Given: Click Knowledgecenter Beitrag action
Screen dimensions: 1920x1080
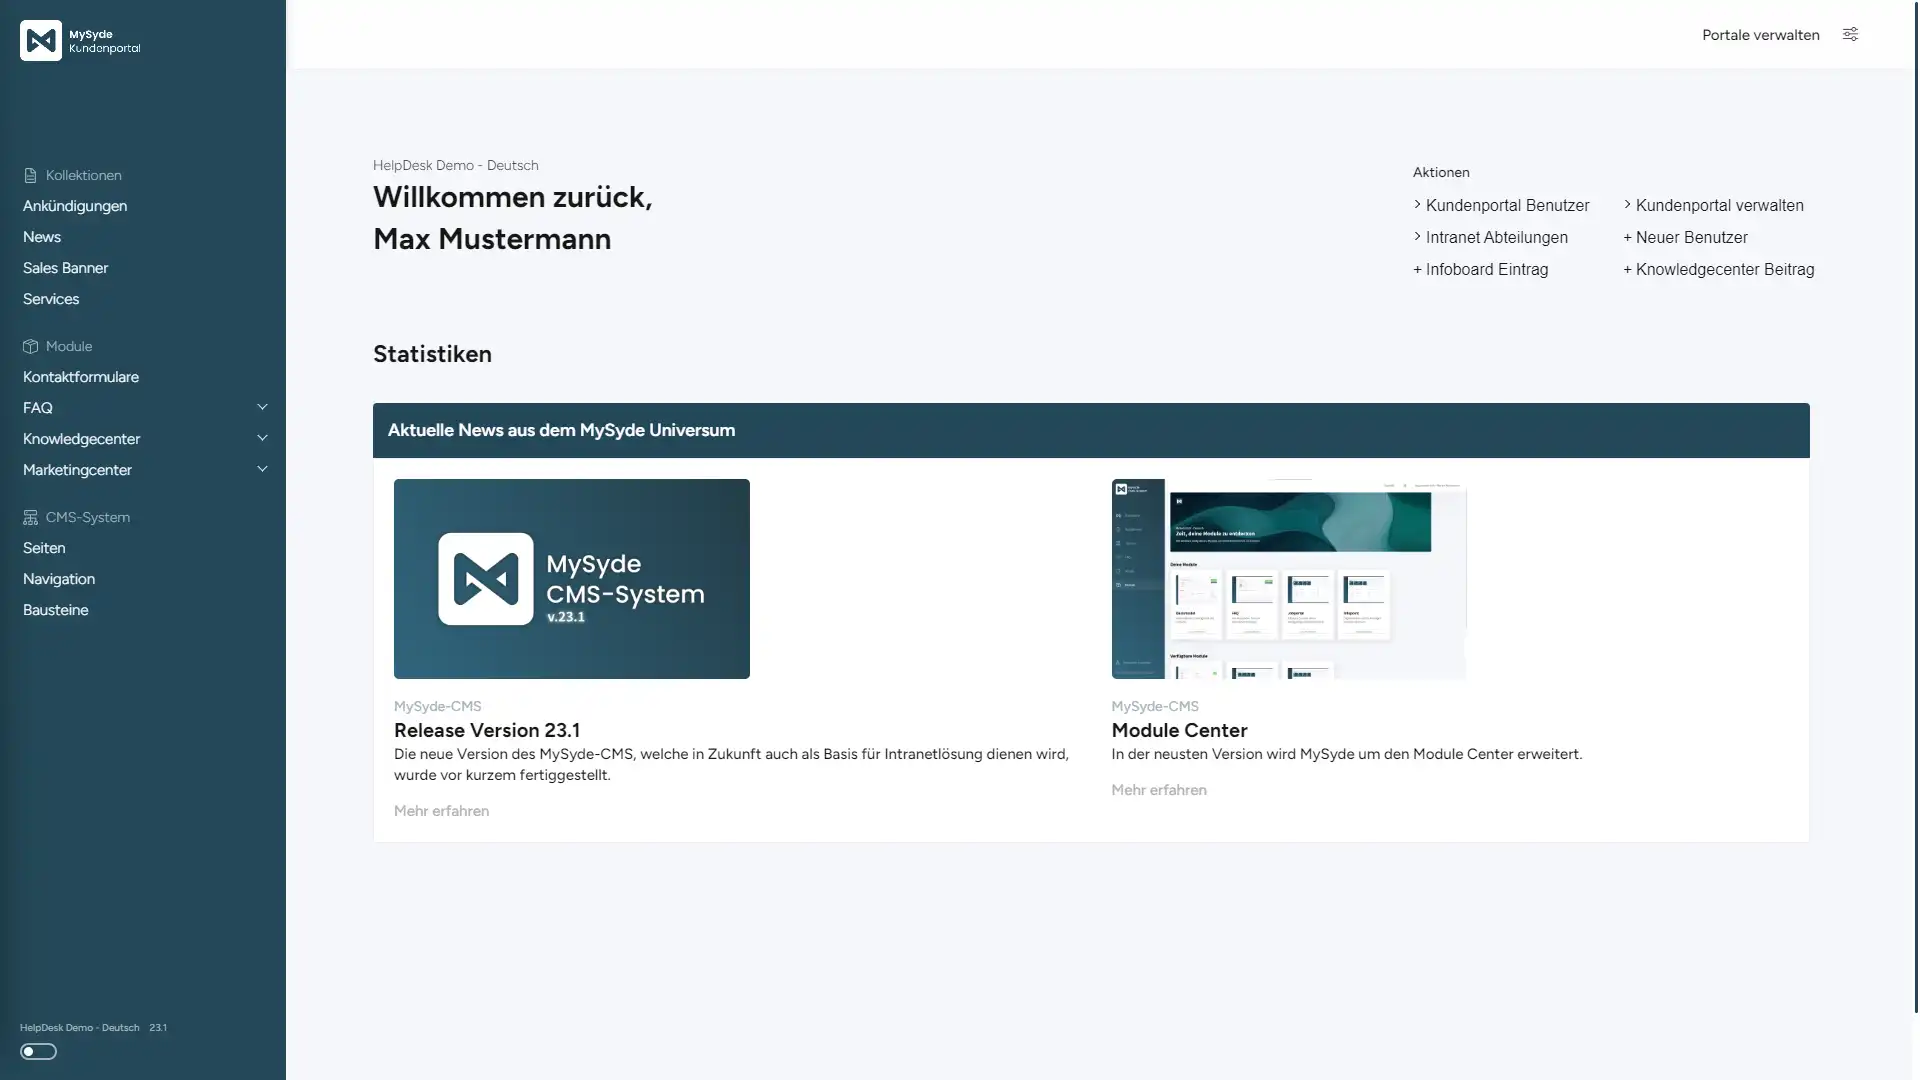Looking at the screenshot, I should [x=1718, y=269].
